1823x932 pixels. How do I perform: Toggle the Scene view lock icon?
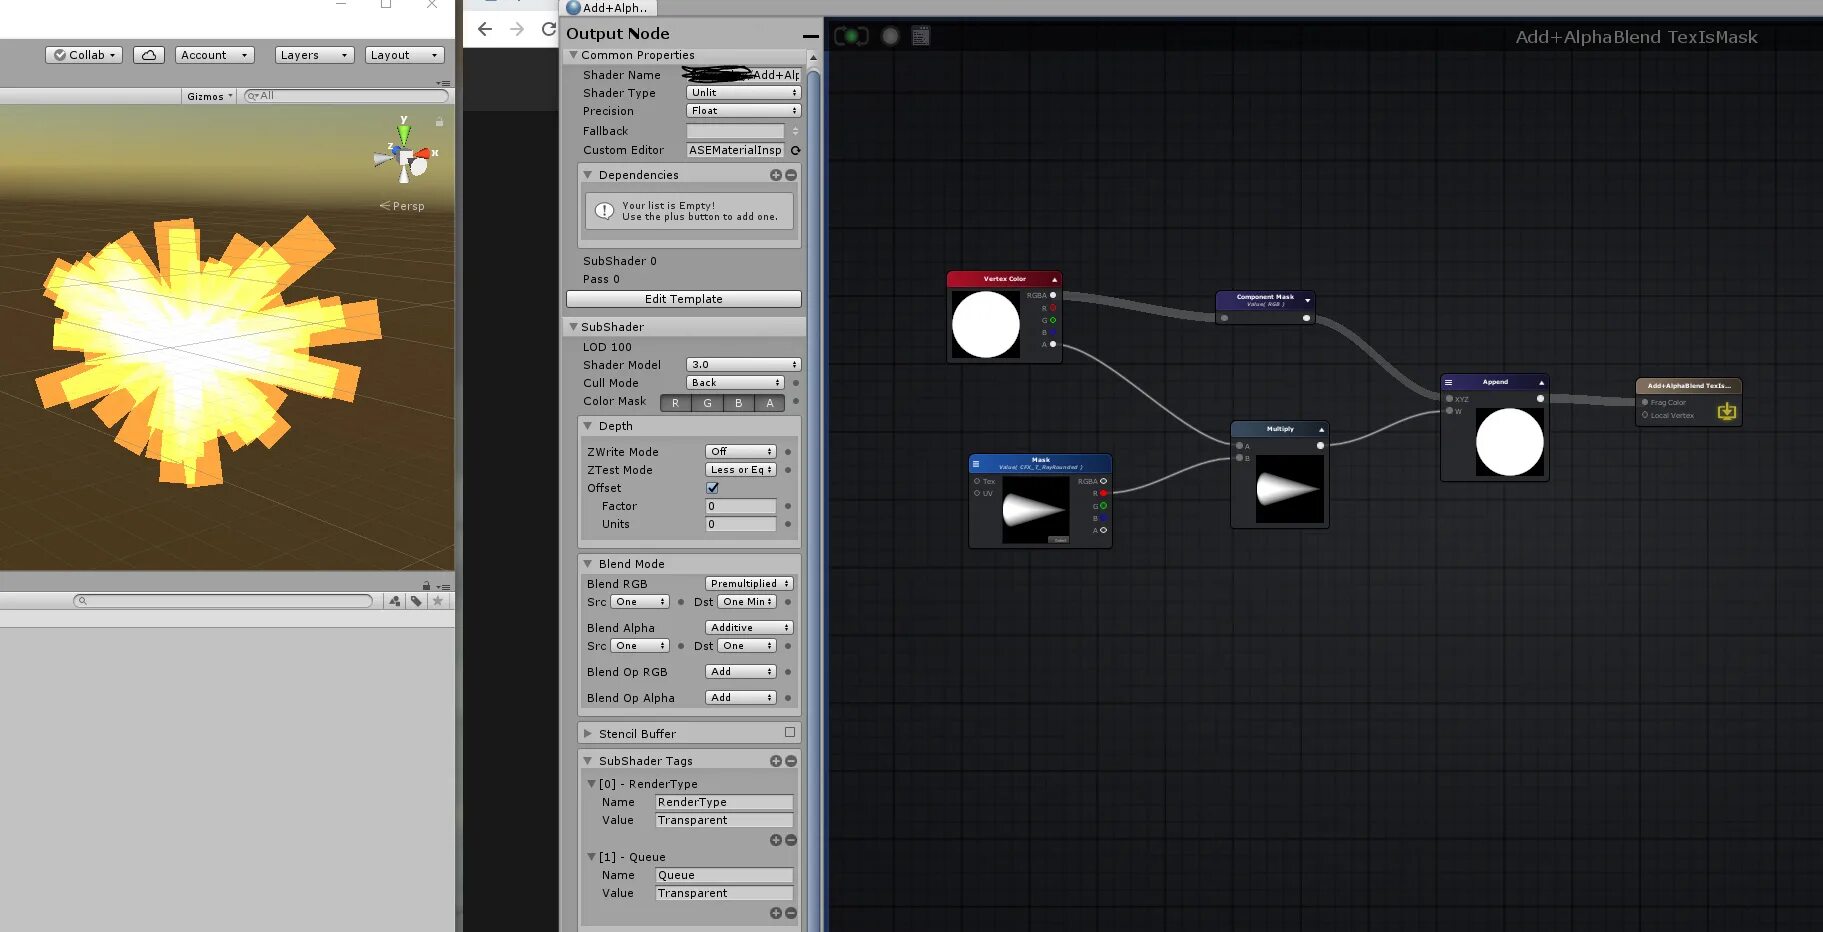(x=438, y=121)
